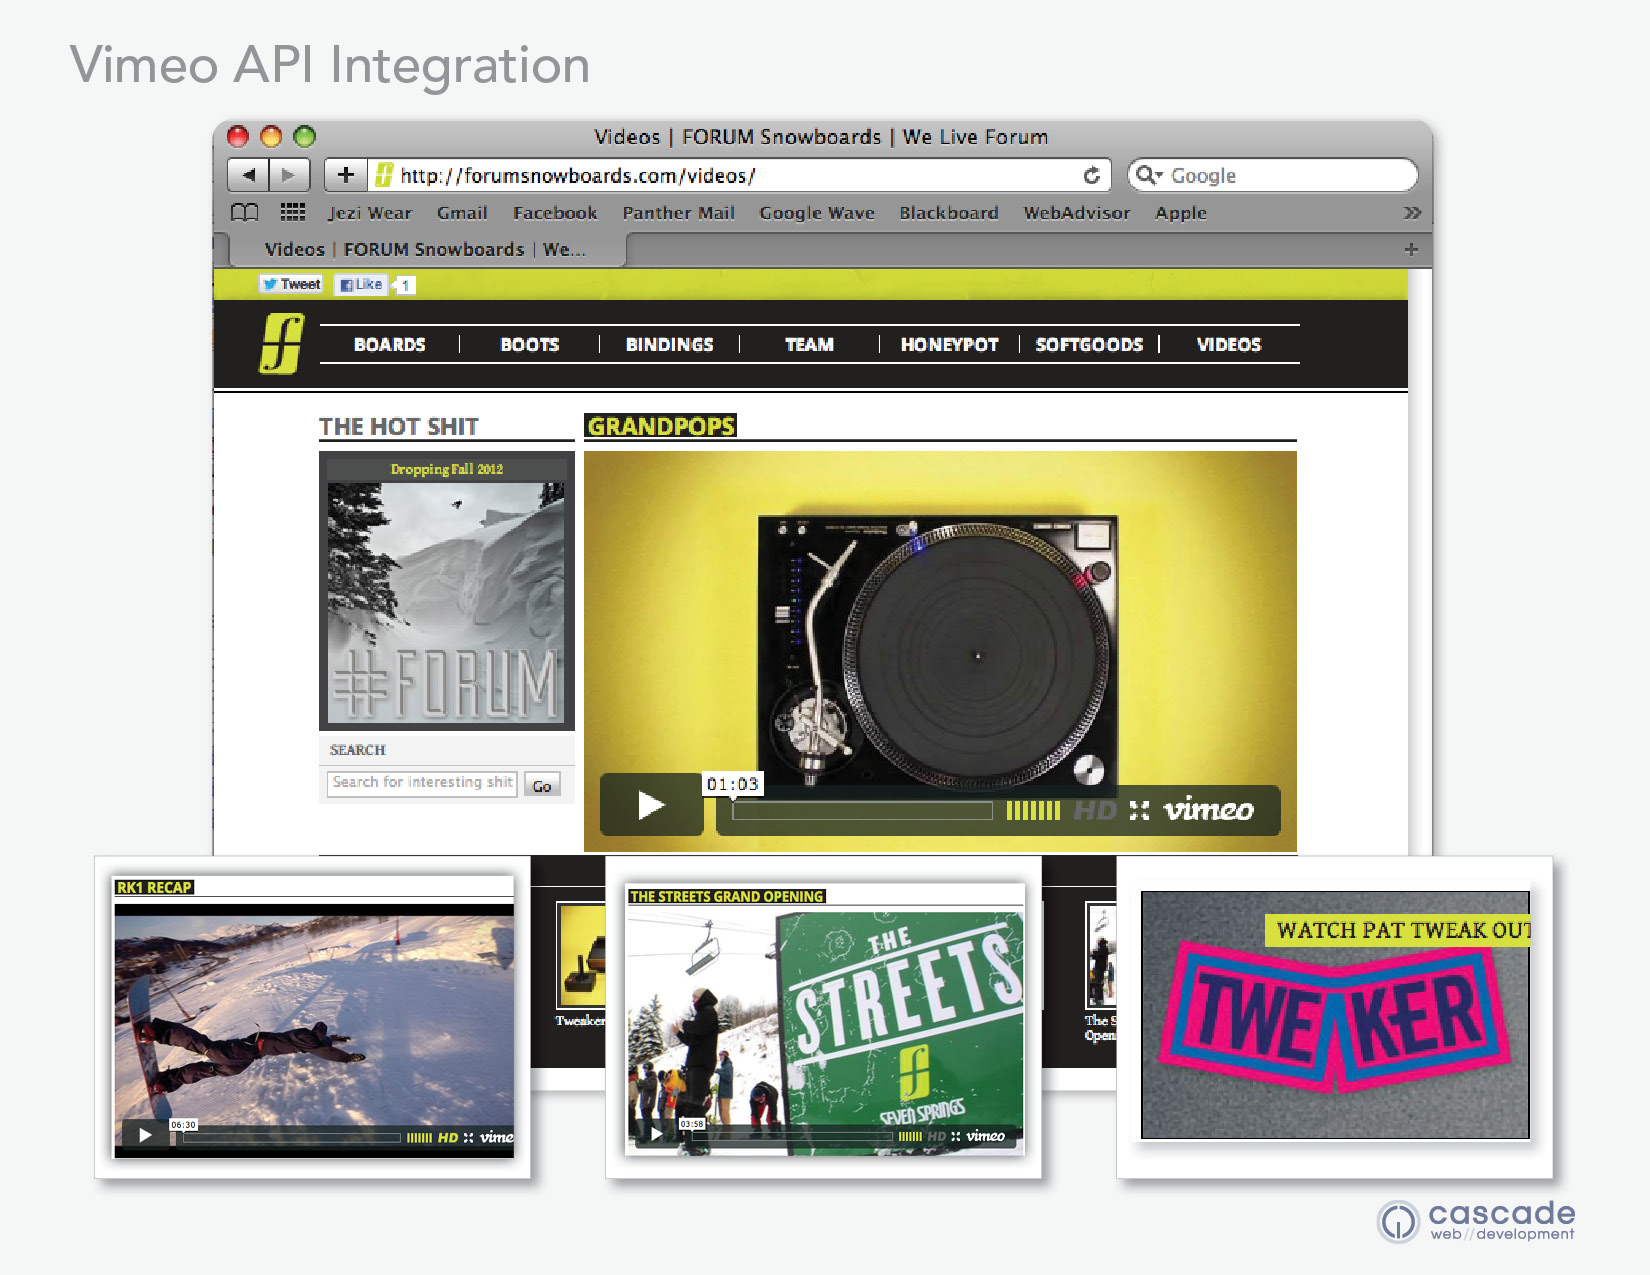Open the TEAM menu item
The width and height of the screenshot is (1650, 1275).
809,344
